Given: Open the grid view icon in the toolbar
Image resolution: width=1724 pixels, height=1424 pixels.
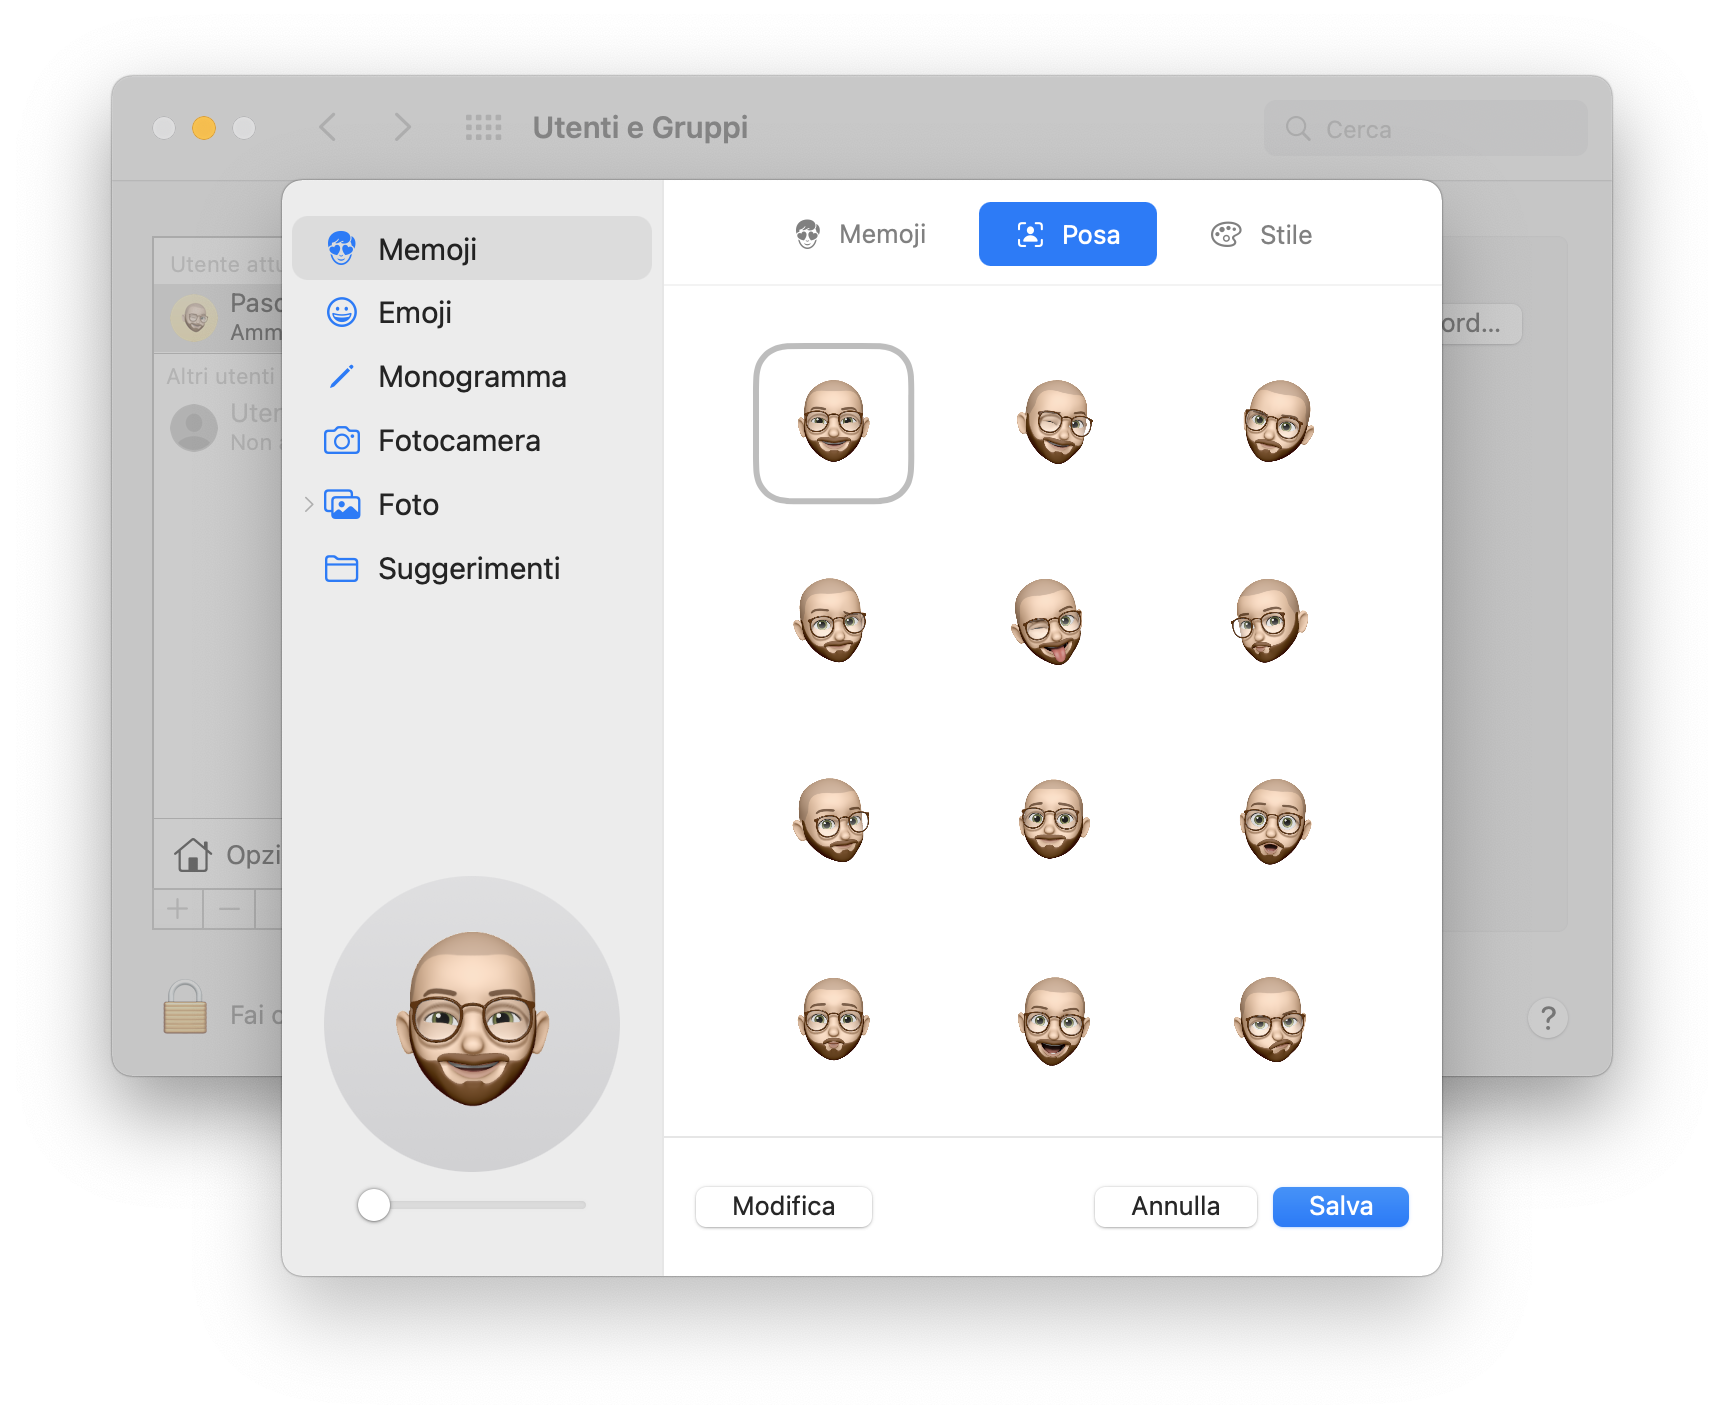Looking at the screenshot, I should (x=483, y=127).
